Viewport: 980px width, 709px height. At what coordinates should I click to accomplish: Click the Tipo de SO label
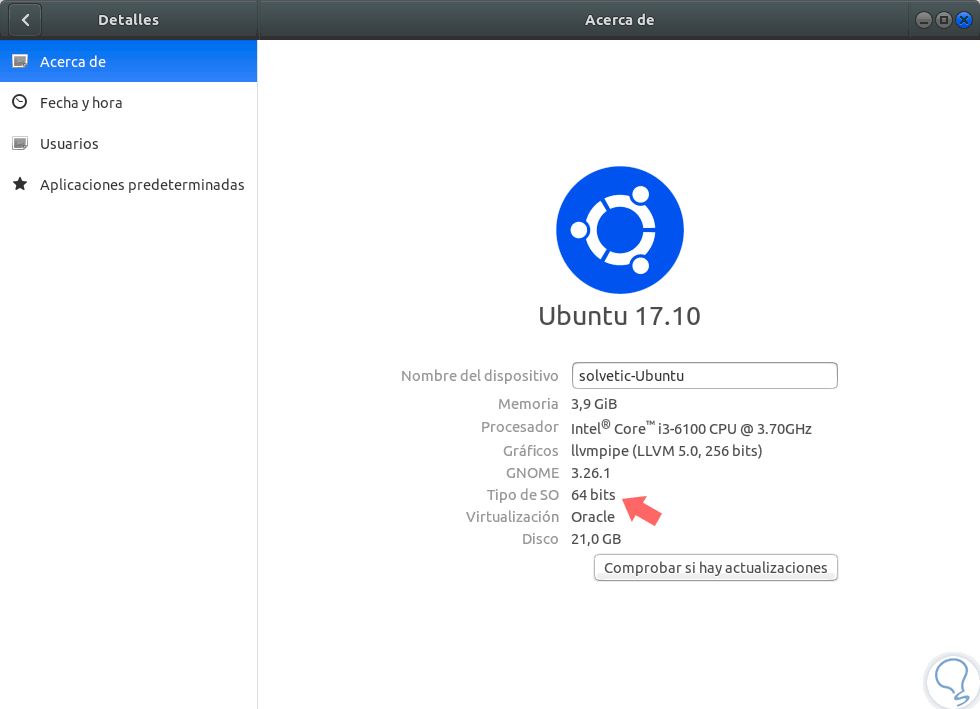522,495
